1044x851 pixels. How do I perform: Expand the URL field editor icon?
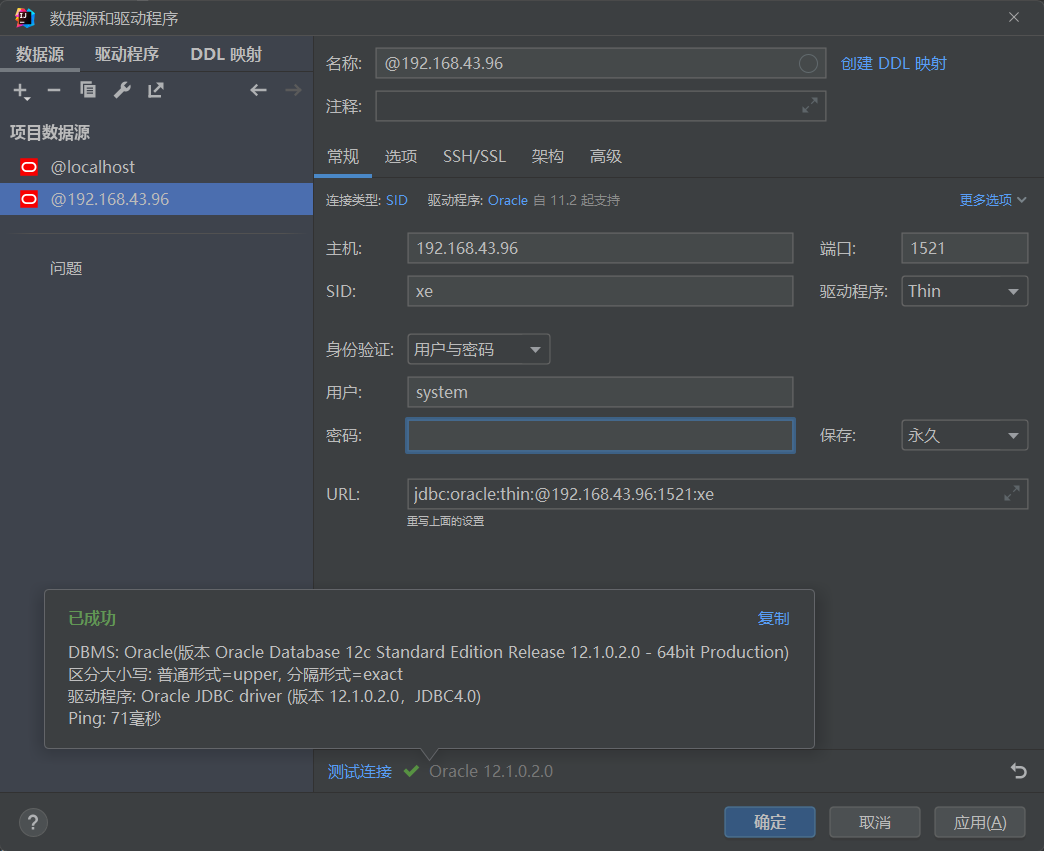[1012, 493]
